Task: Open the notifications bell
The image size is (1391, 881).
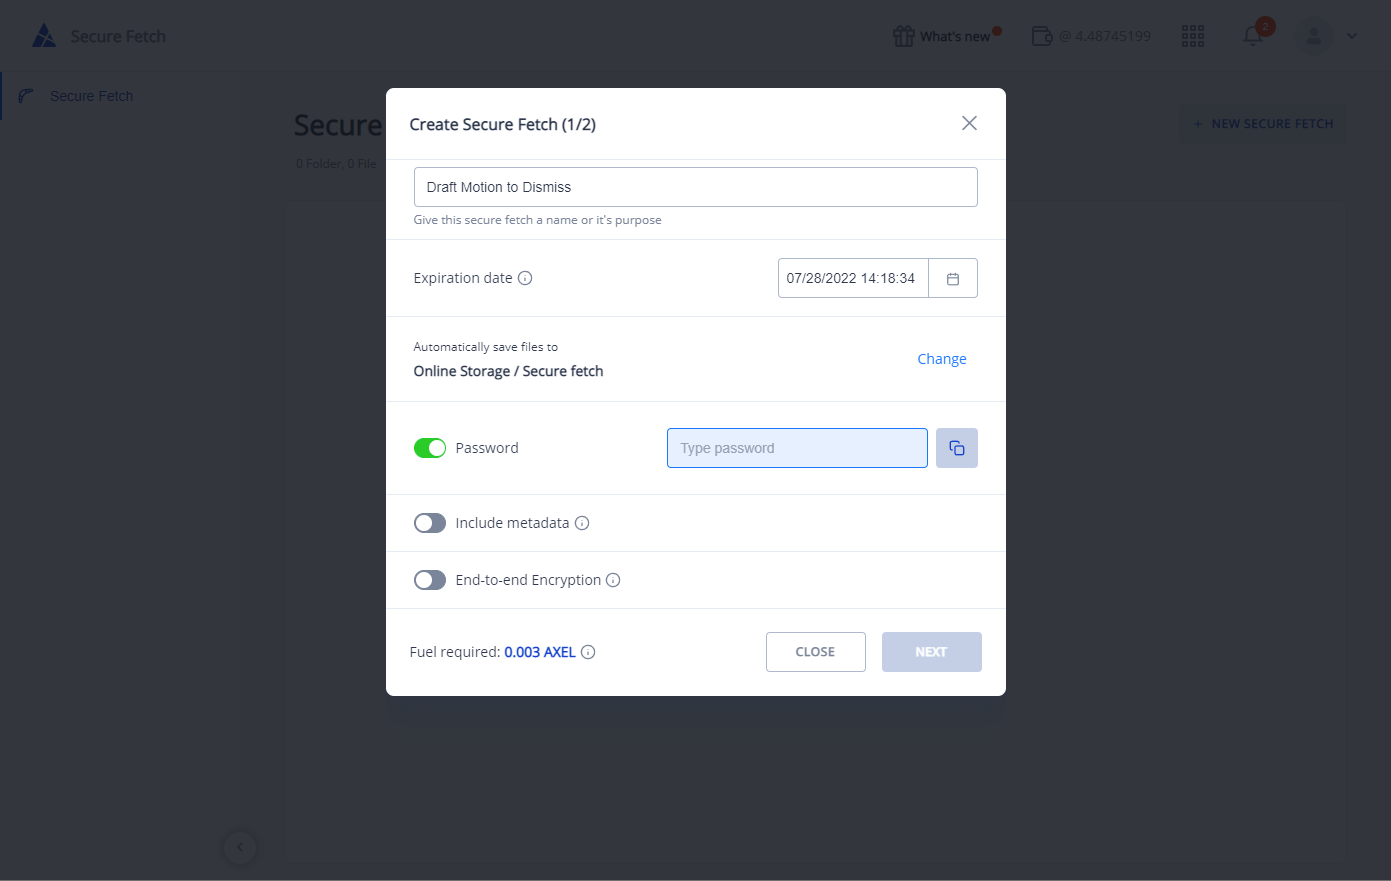Action: tap(1252, 36)
